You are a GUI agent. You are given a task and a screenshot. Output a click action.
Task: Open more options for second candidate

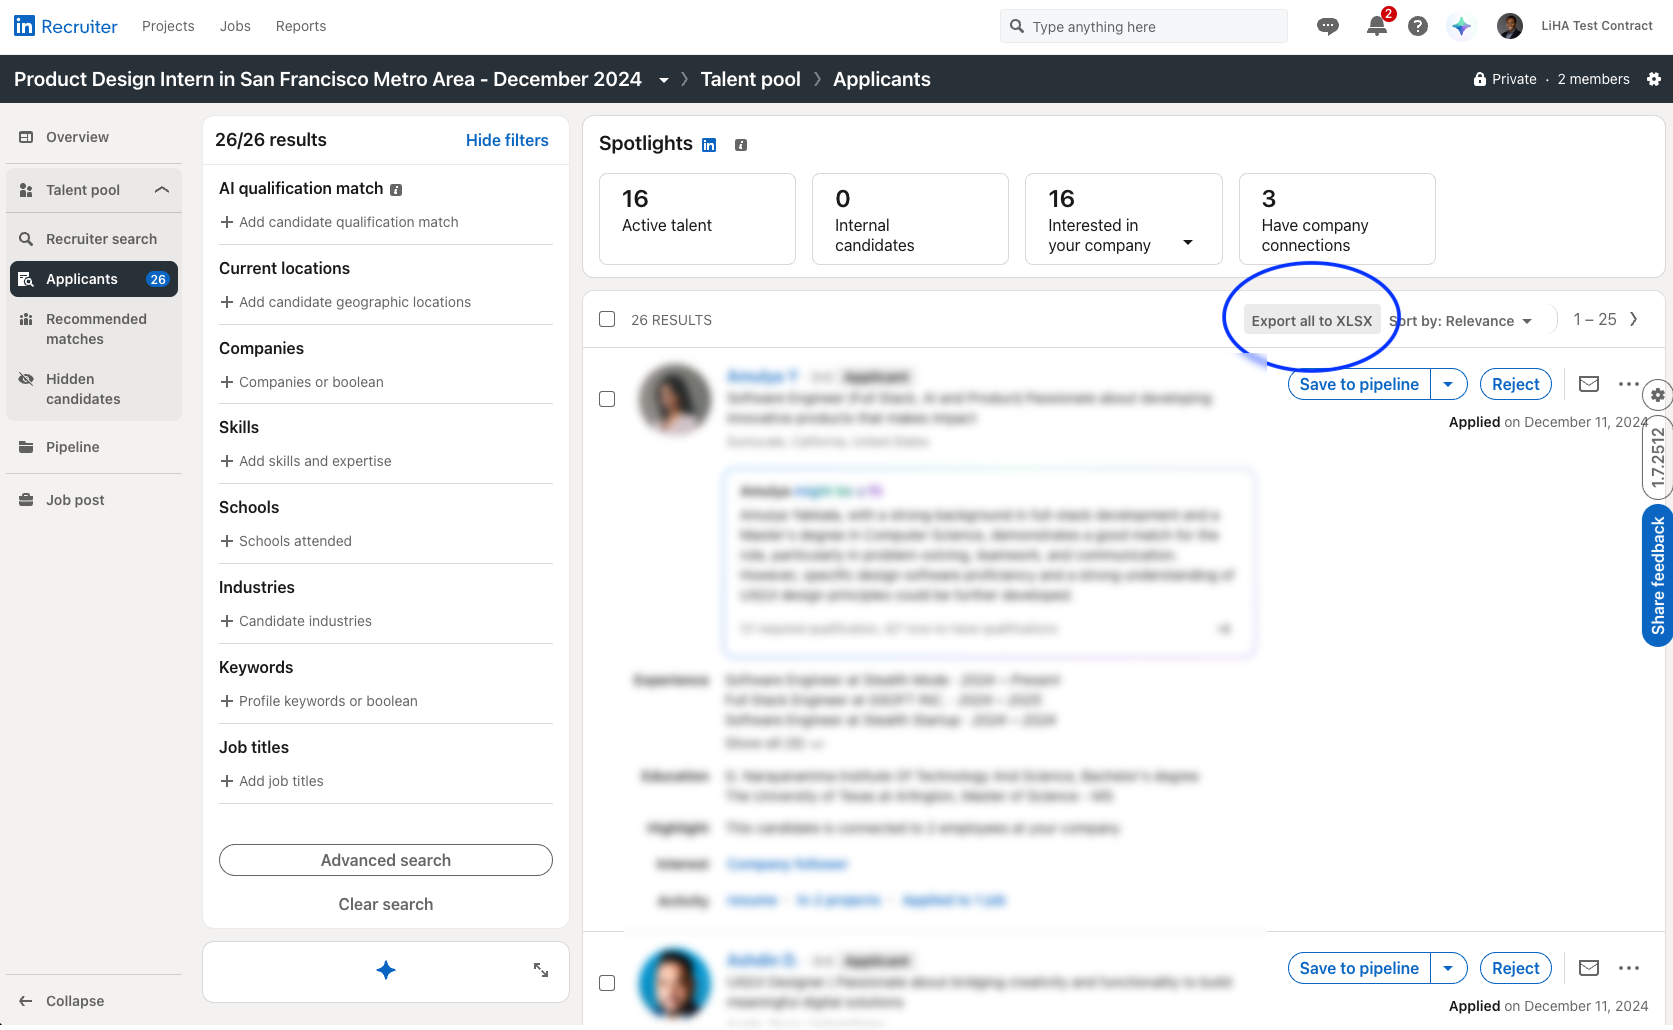pyautogui.click(x=1629, y=968)
